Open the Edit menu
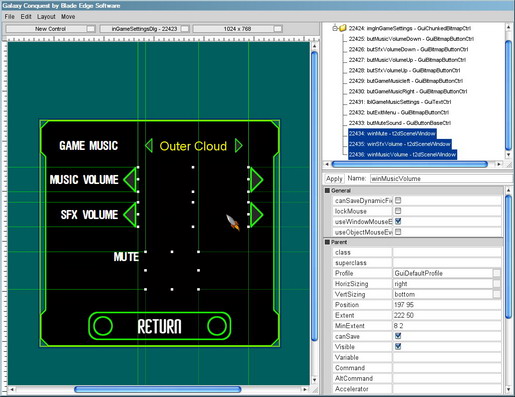The height and width of the screenshot is (397, 515). click(26, 16)
